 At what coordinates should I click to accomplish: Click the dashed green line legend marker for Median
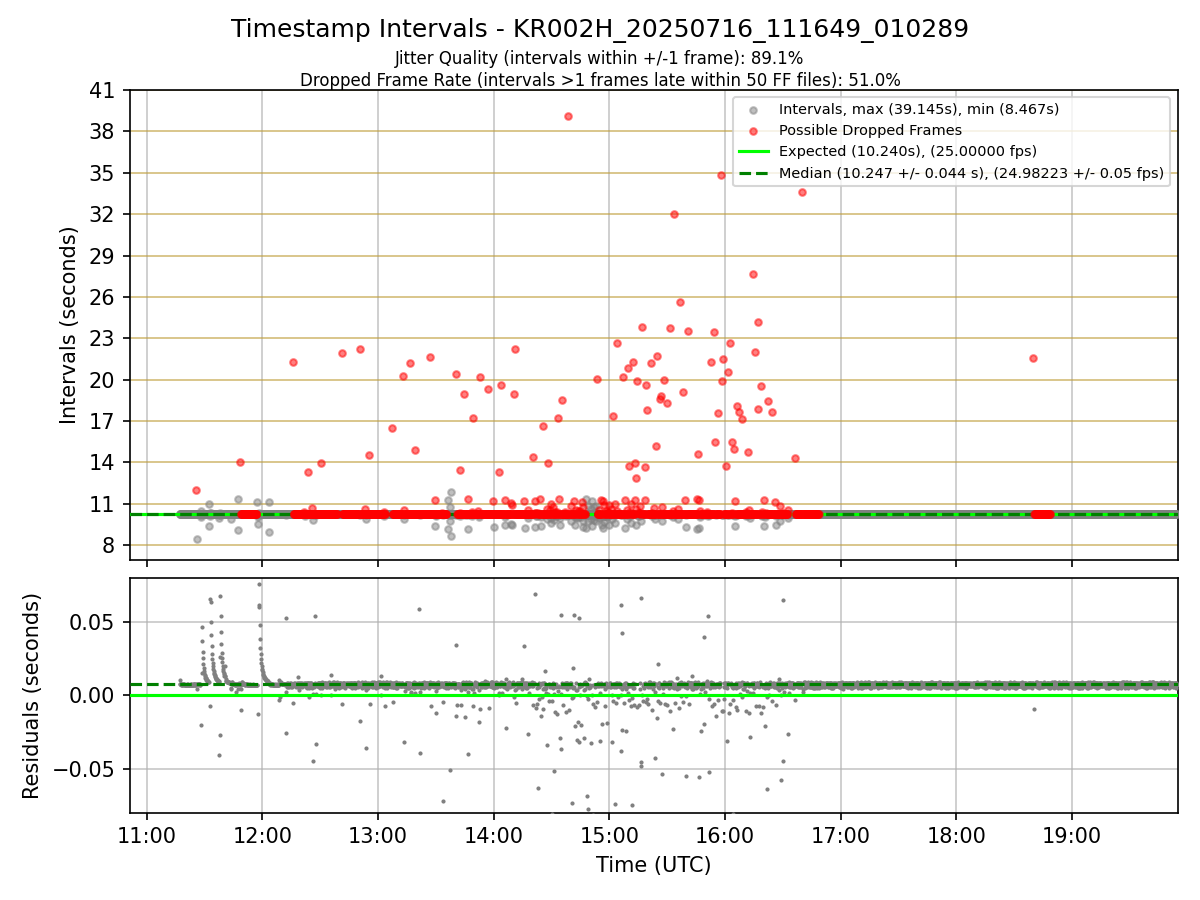tap(755, 173)
